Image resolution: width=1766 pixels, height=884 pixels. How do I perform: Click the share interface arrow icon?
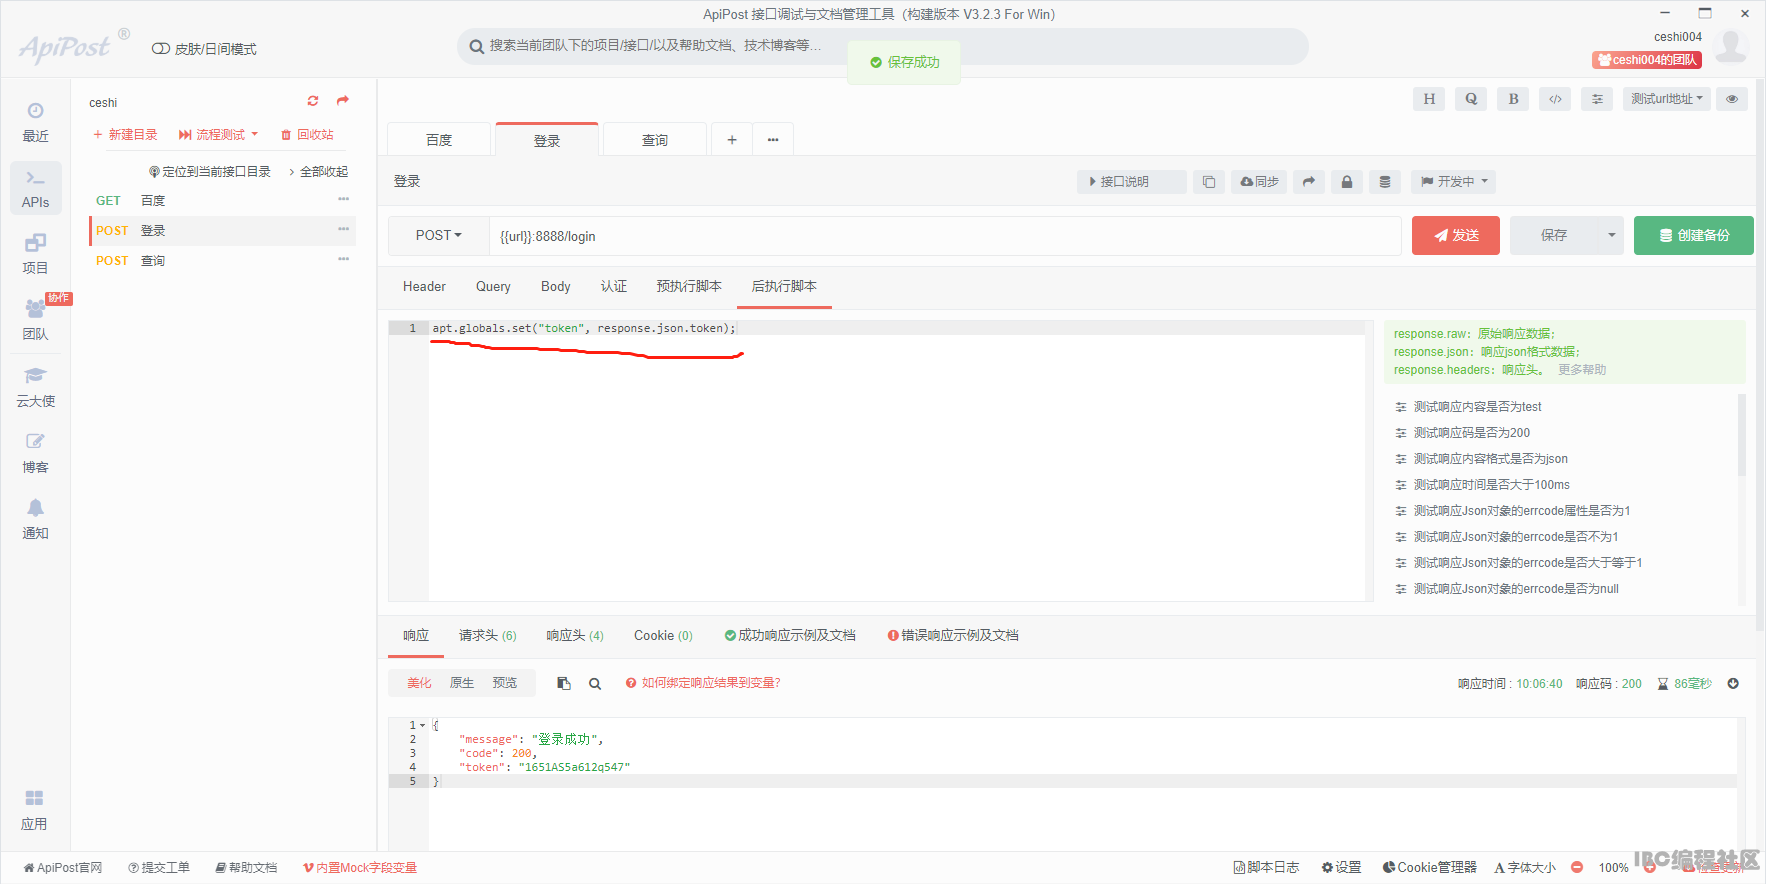[1309, 182]
